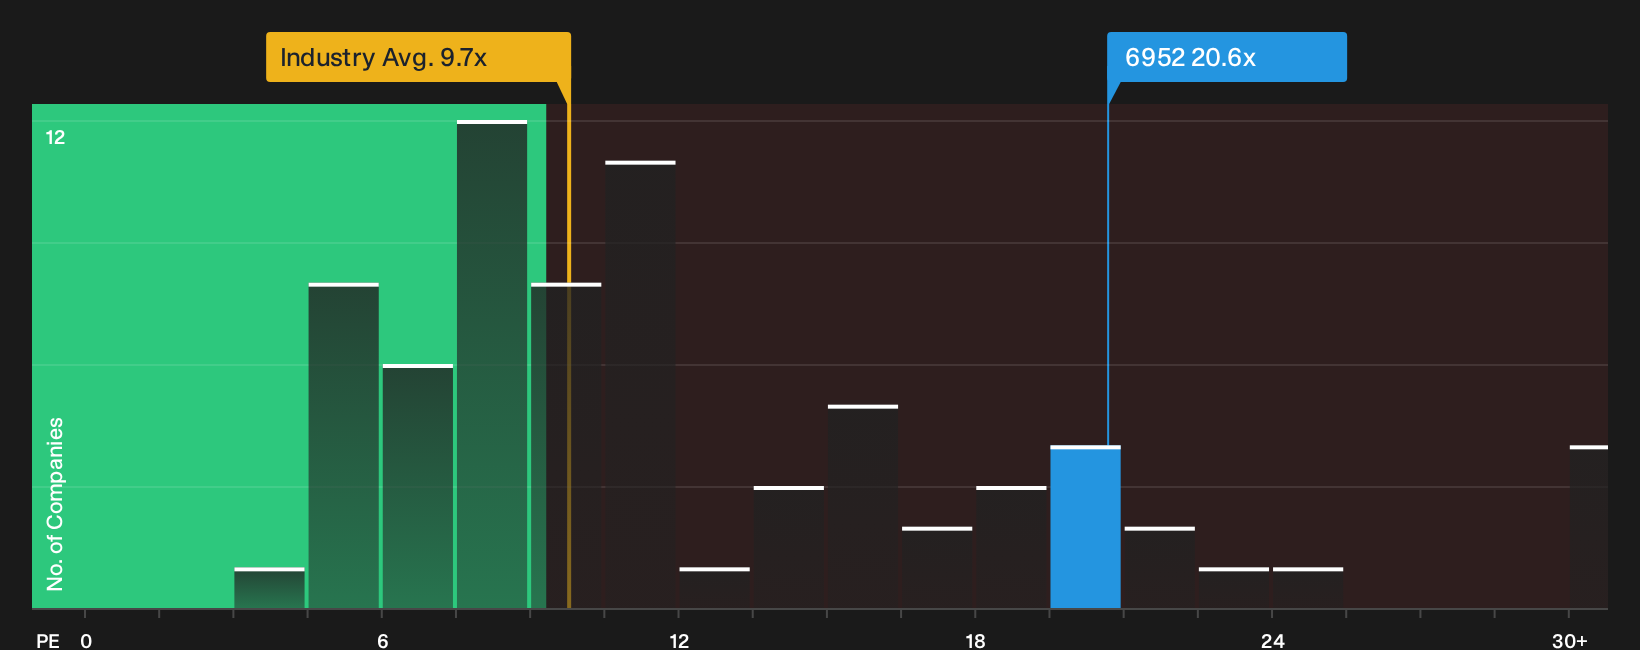Click the short bar starting at PE 24
The image size is (1640, 650).
point(1308,588)
